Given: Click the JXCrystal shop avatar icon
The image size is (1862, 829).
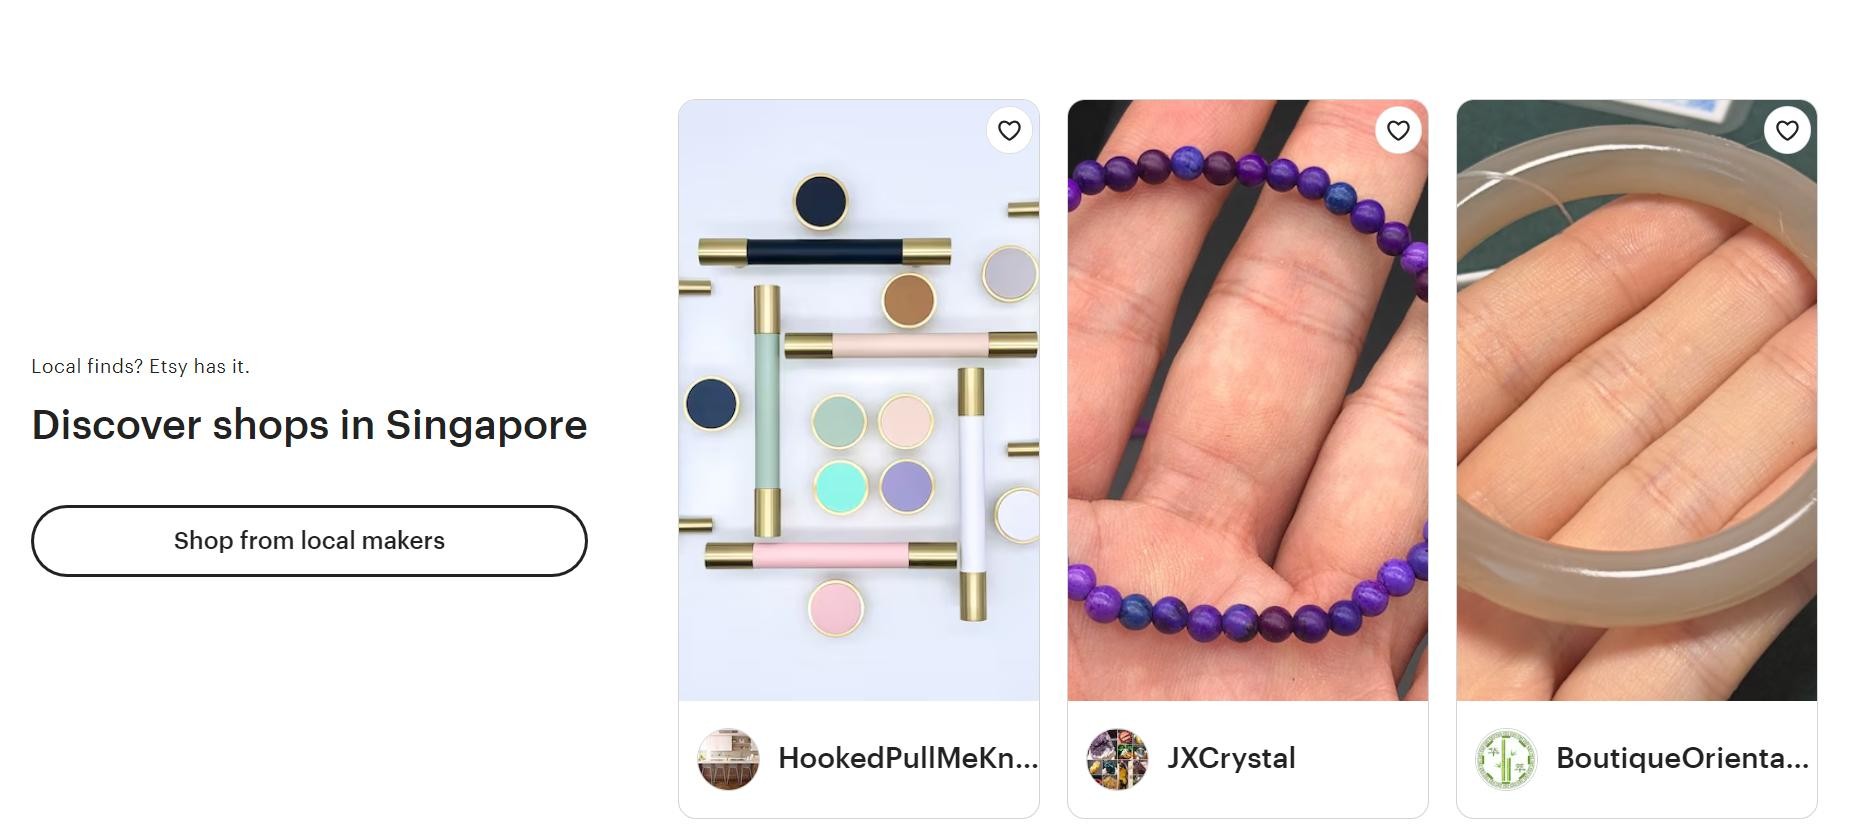Looking at the screenshot, I should coord(1117,759).
